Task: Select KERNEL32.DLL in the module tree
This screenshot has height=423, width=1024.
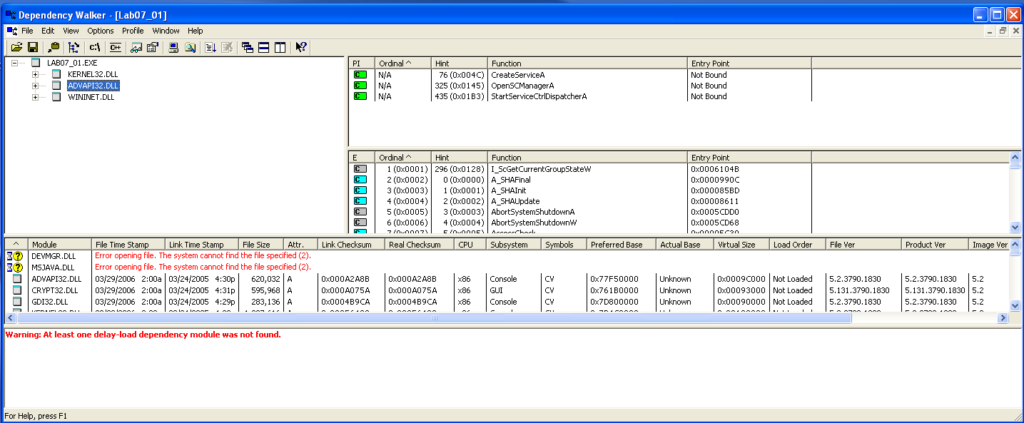Action: [x=93, y=74]
